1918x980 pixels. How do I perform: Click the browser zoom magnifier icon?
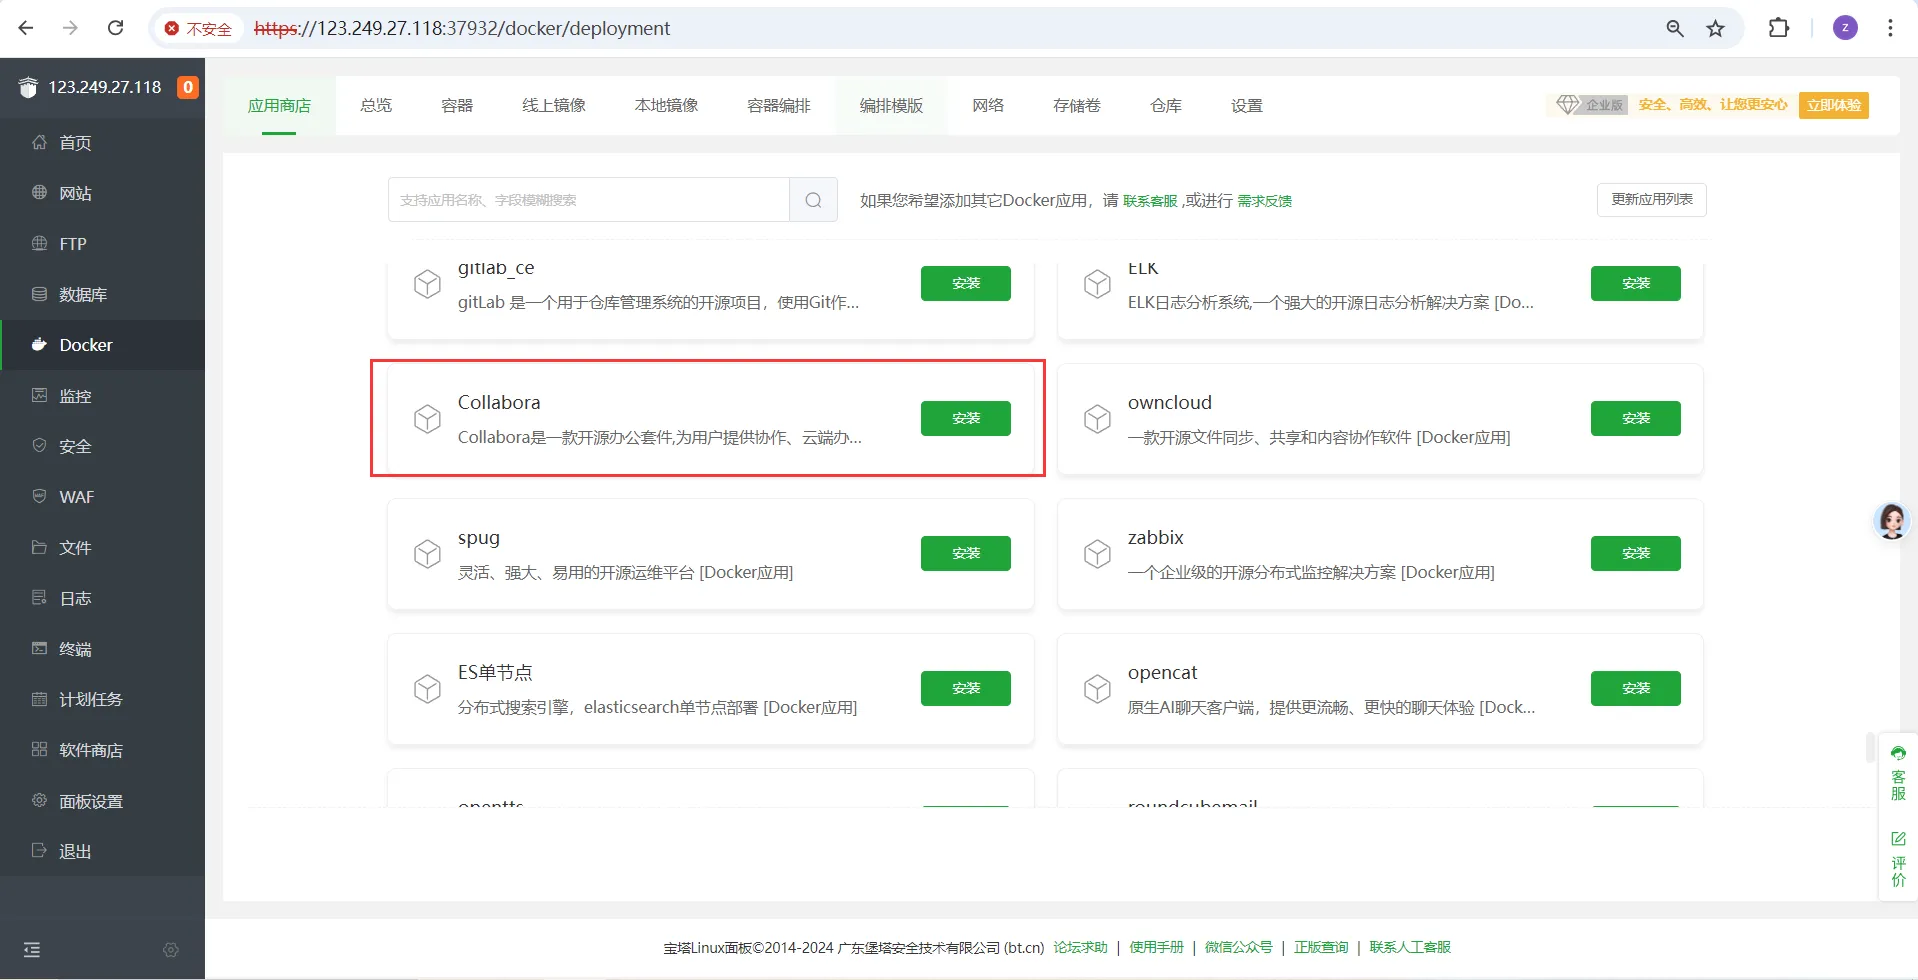coord(1675,28)
